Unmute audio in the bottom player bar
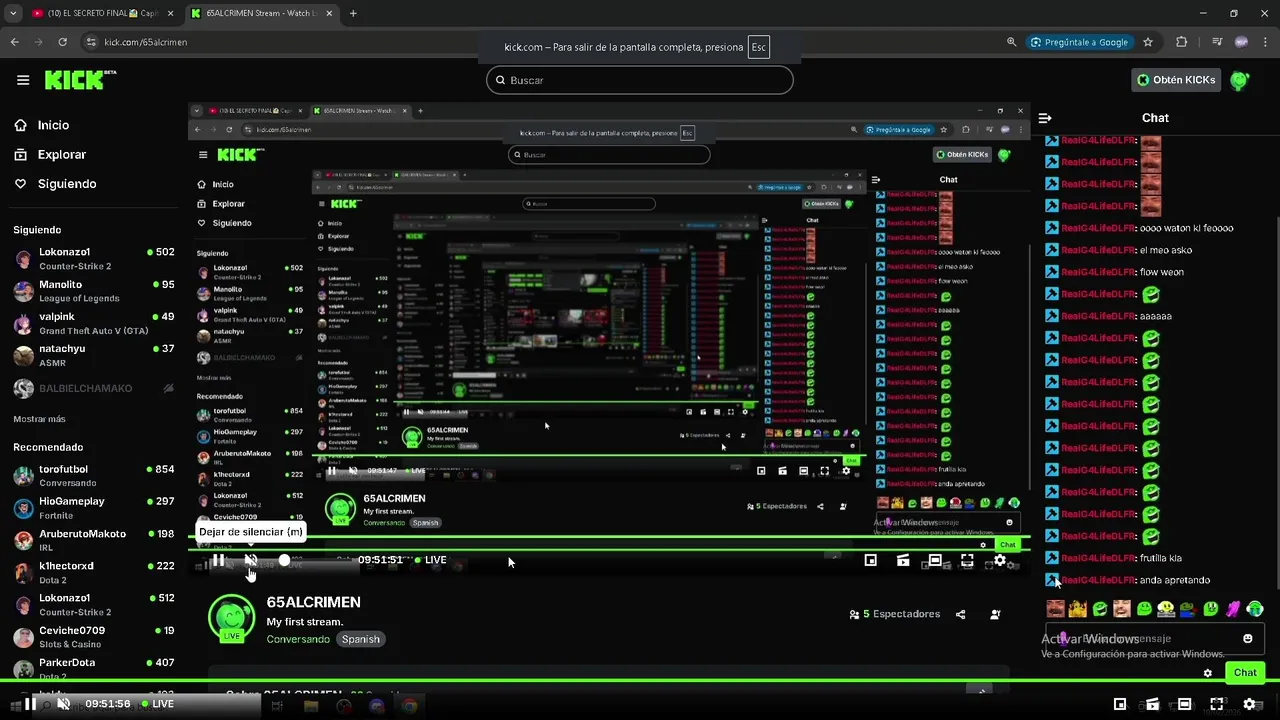The width and height of the screenshot is (1280, 720). pyautogui.click(x=64, y=704)
